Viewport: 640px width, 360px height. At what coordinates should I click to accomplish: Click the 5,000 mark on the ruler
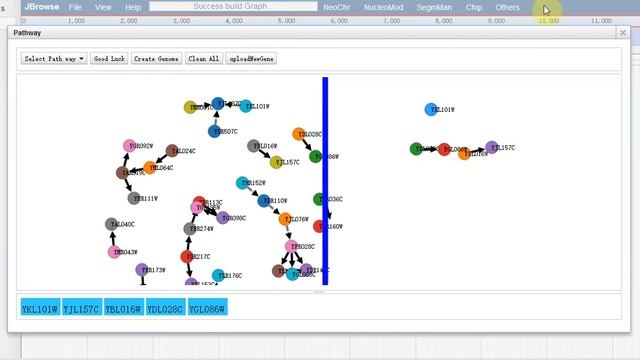pos(287,21)
